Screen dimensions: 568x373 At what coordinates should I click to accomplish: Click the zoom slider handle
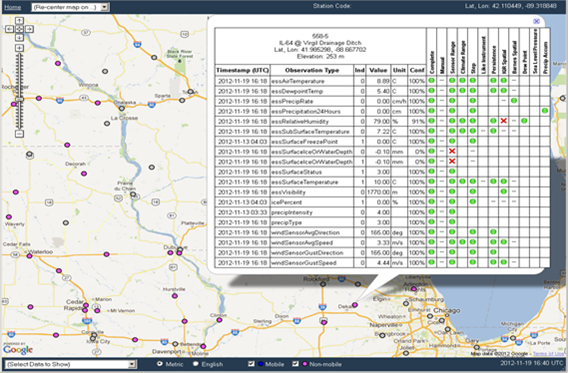coord(20,99)
